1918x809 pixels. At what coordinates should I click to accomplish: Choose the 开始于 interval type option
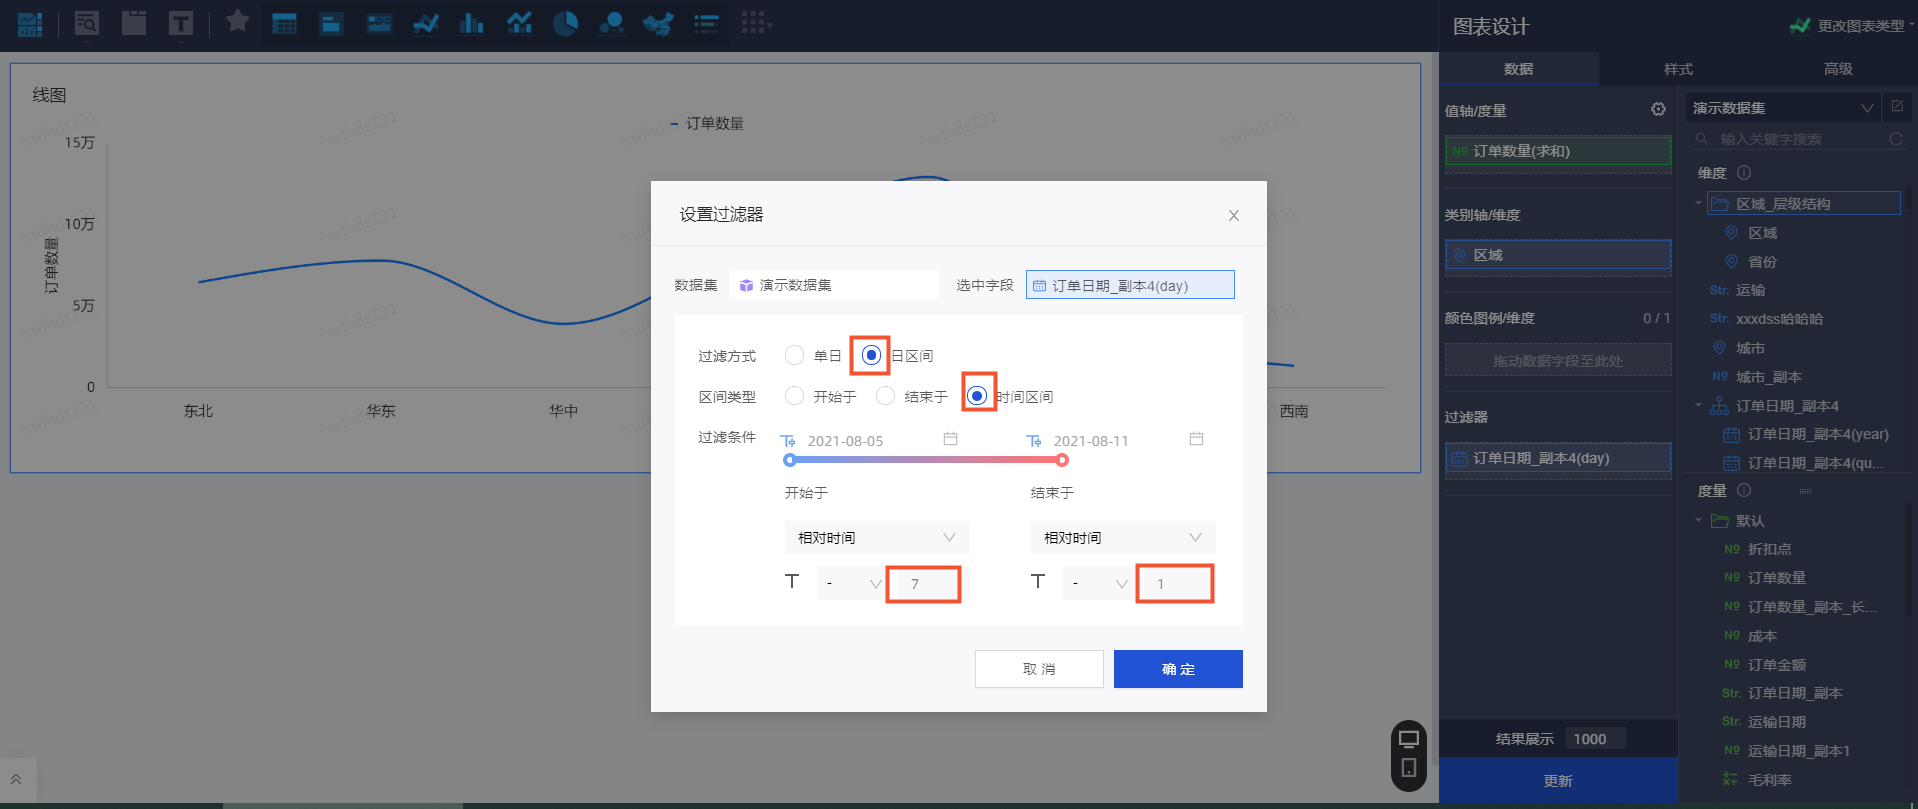tap(794, 397)
